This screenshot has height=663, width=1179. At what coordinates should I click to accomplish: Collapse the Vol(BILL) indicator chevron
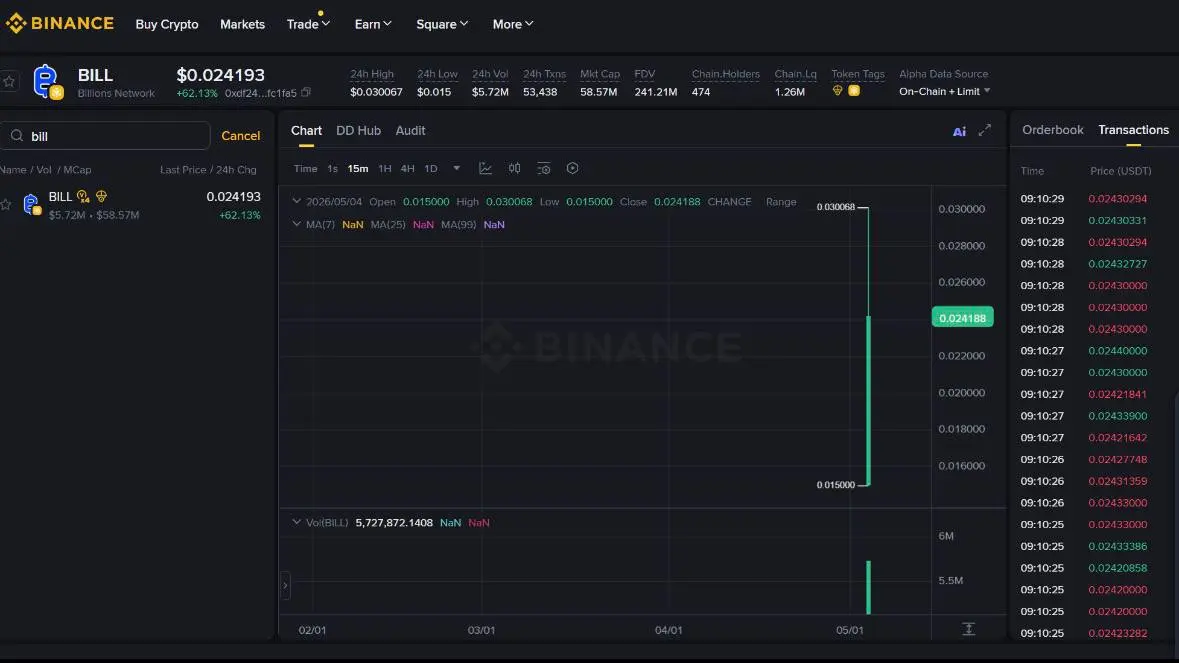pos(296,522)
